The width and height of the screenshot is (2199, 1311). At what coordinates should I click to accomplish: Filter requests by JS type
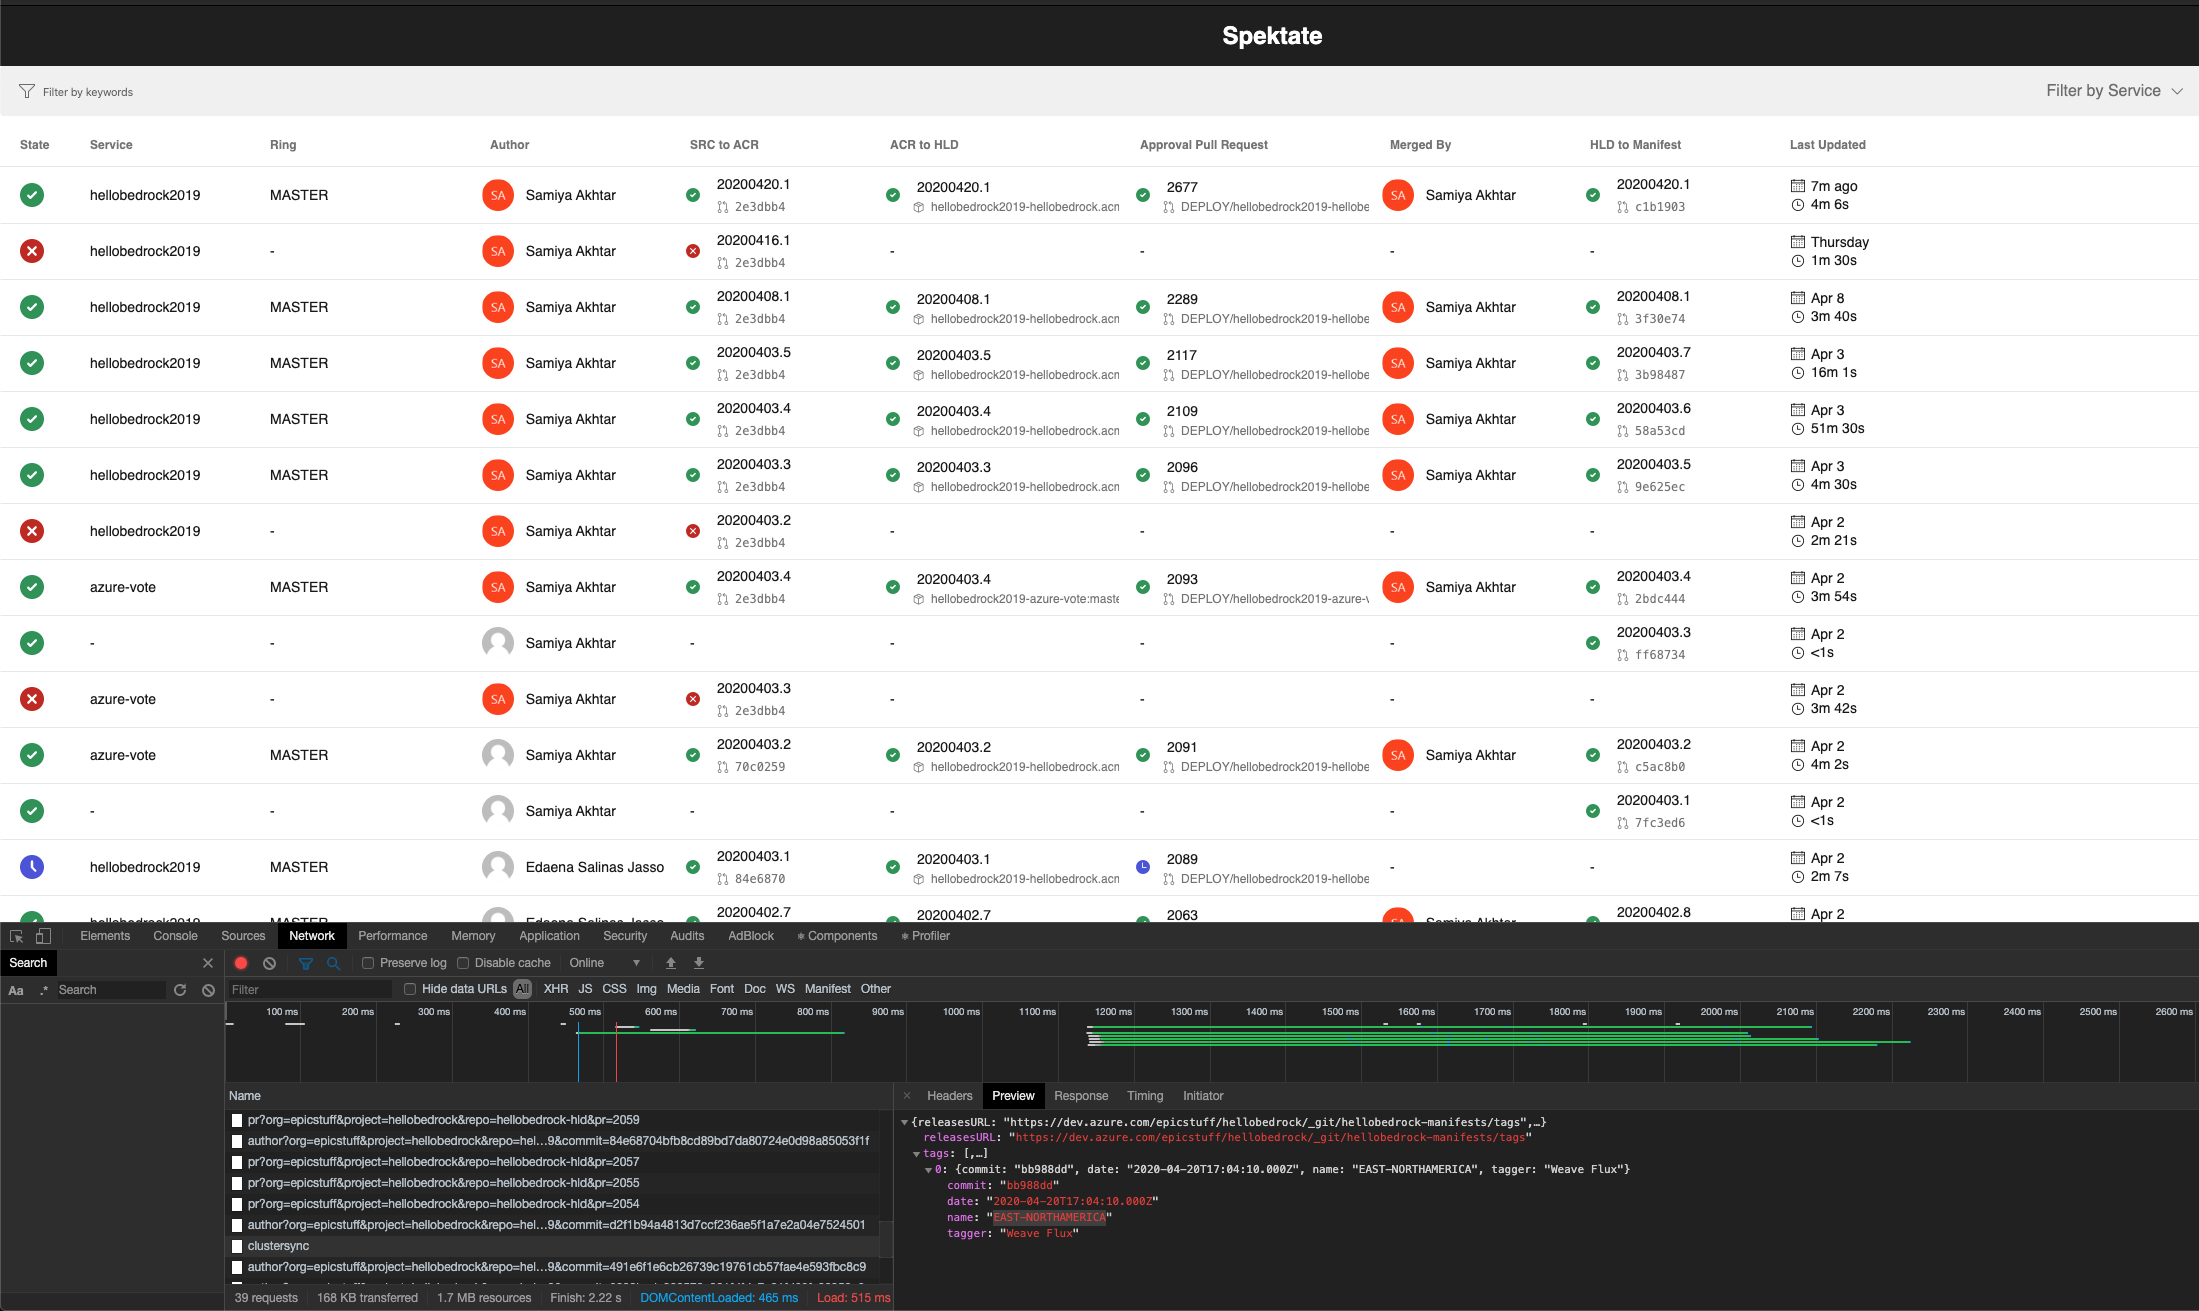tap(585, 989)
